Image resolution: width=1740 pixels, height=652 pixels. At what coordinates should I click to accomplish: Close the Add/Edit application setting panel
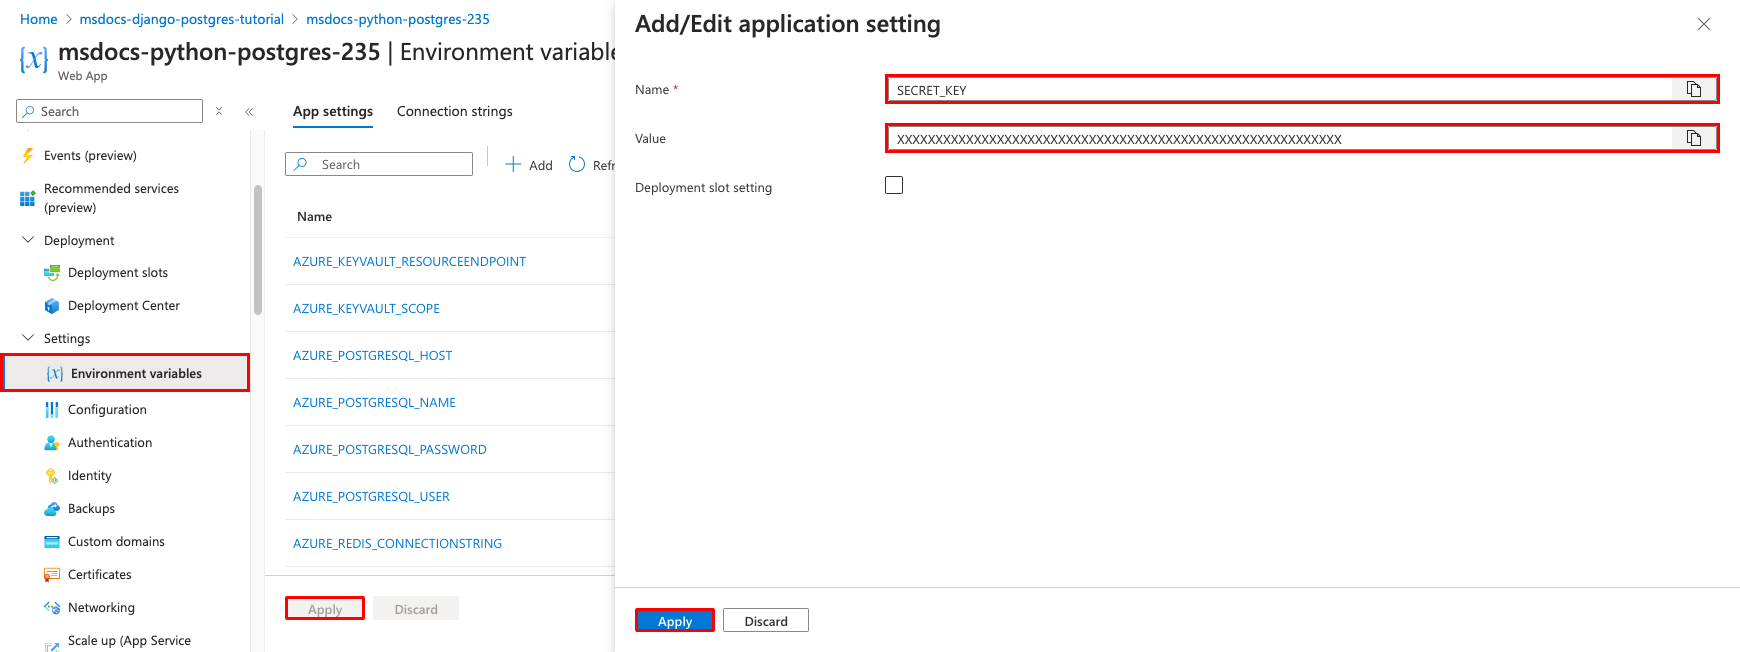click(1704, 24)
